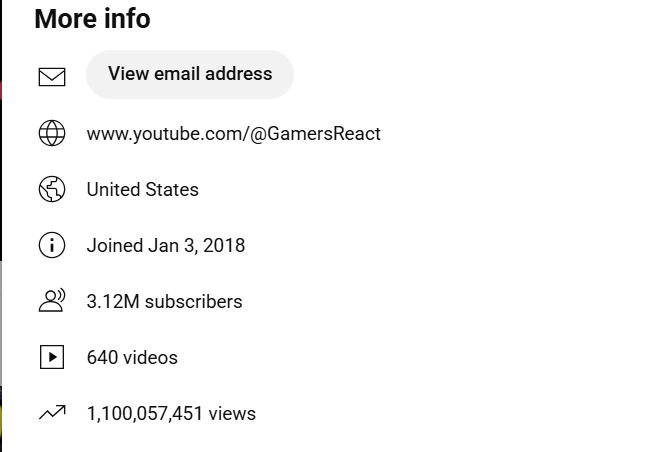This screenshot has width=666, height=452.
Task: Open the www.youtube.com/@GamersReact link
Action: click(x=233, y=133)
